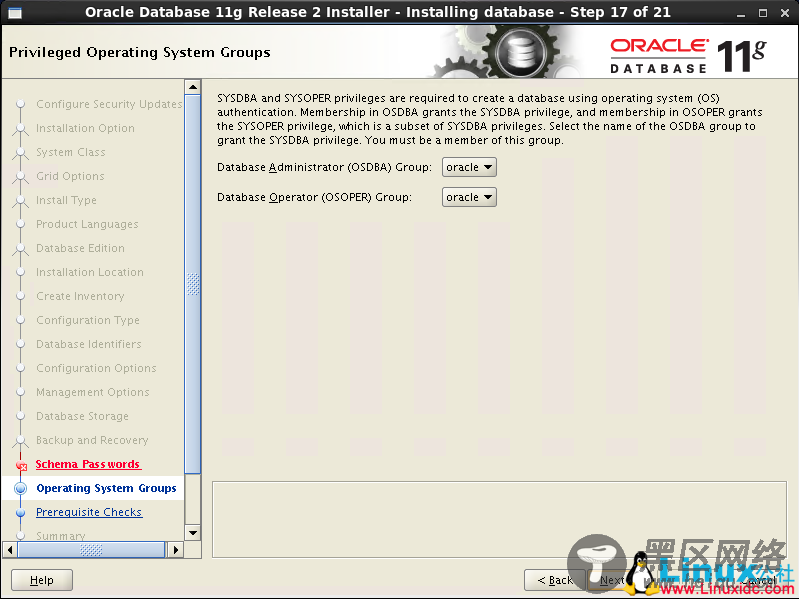Click the vertical scrollbar thumb in steps panel
This screenshot has height=599, width=799.
pos(193,284)
